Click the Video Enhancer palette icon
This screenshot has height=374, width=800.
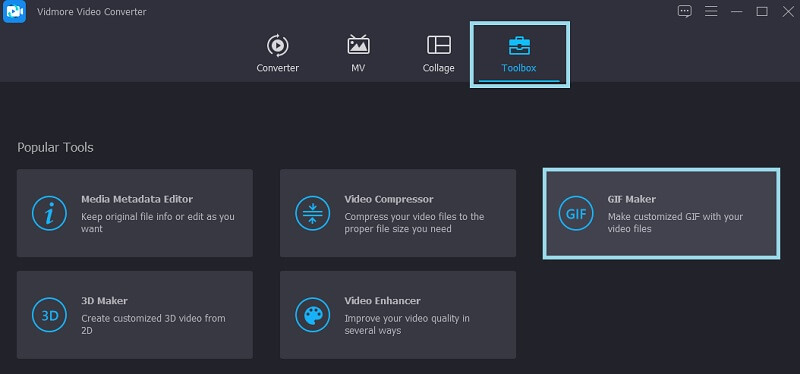click(x=313, y=315)
